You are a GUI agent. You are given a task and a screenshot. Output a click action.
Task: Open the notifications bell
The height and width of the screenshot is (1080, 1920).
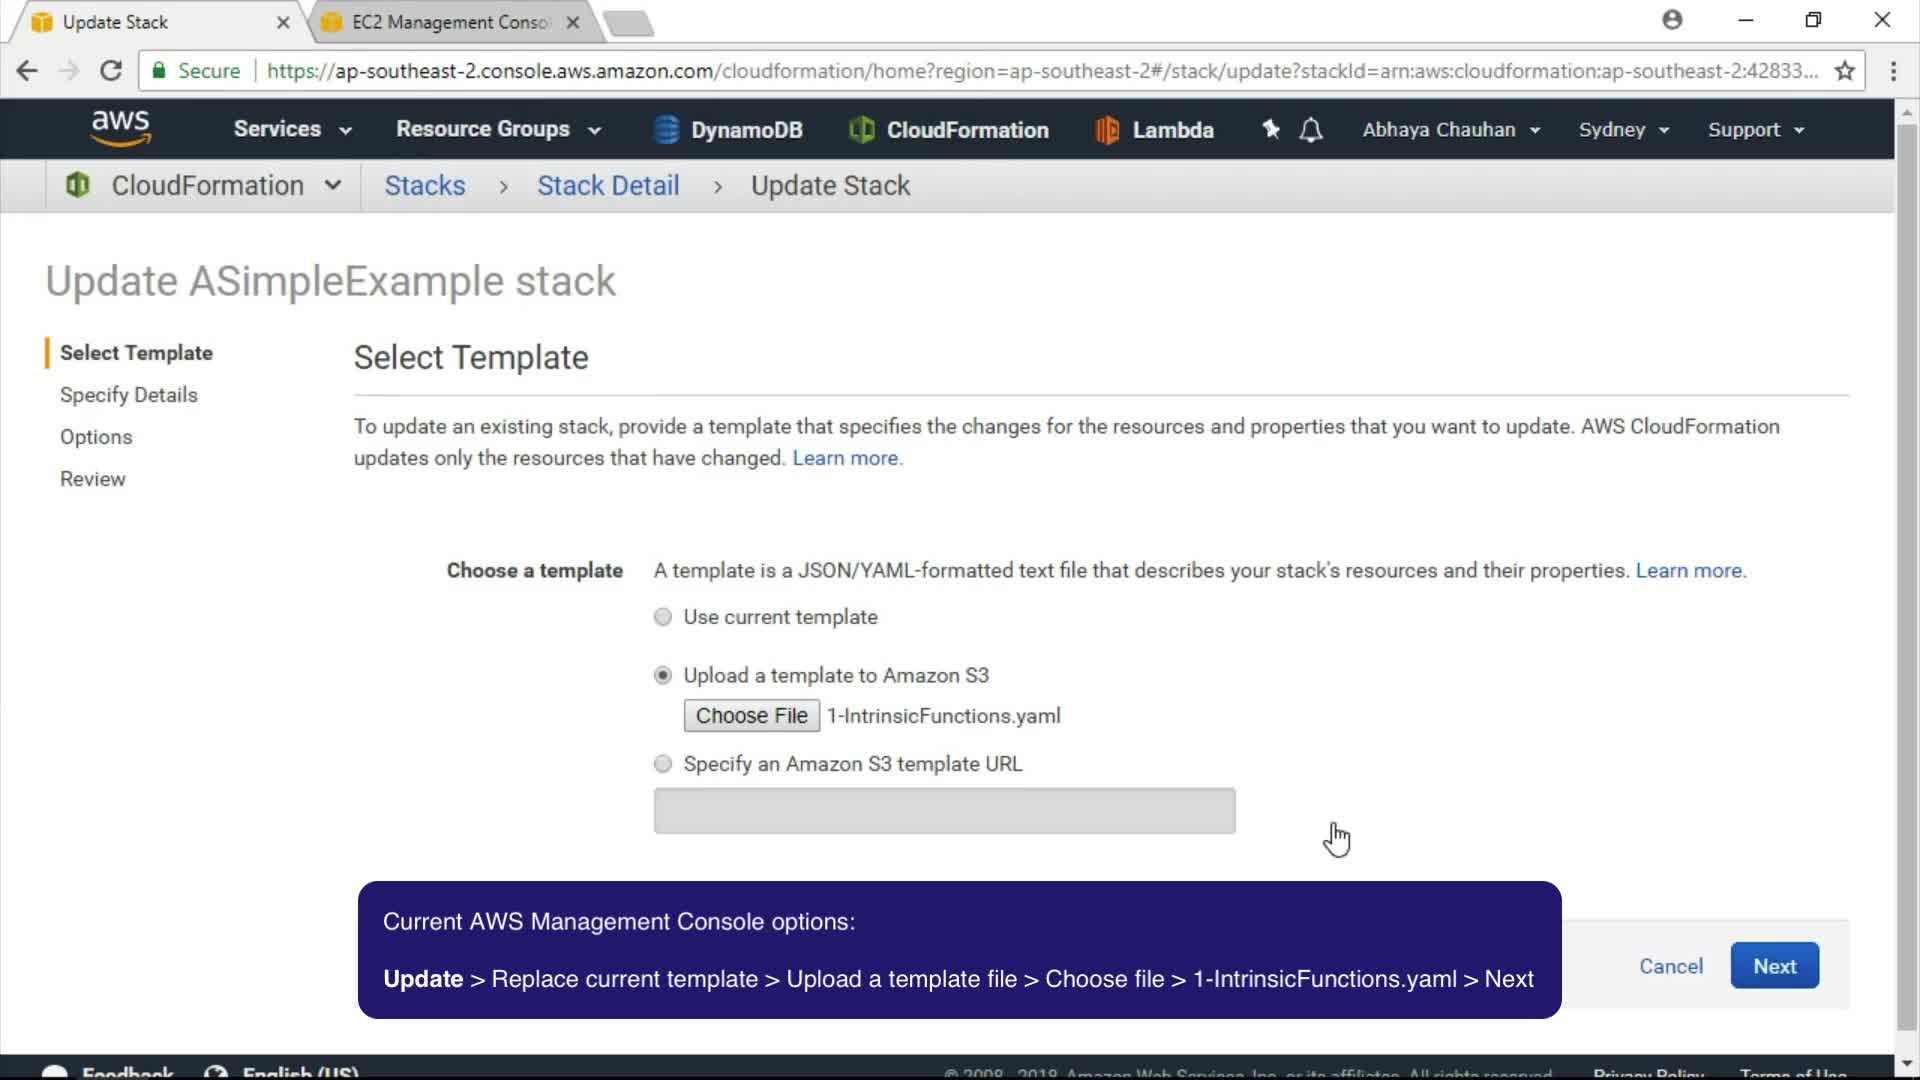(1311, 130)
